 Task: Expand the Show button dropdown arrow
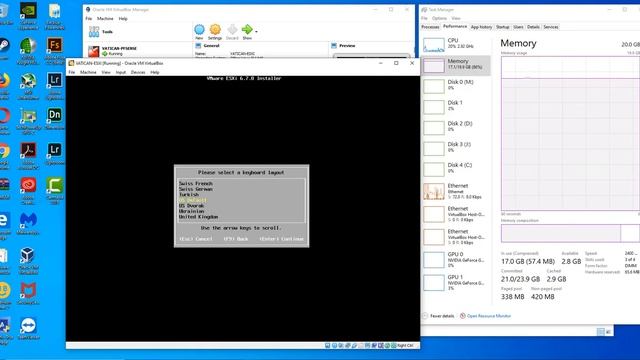pyautogui.click(x=256, y=31)
